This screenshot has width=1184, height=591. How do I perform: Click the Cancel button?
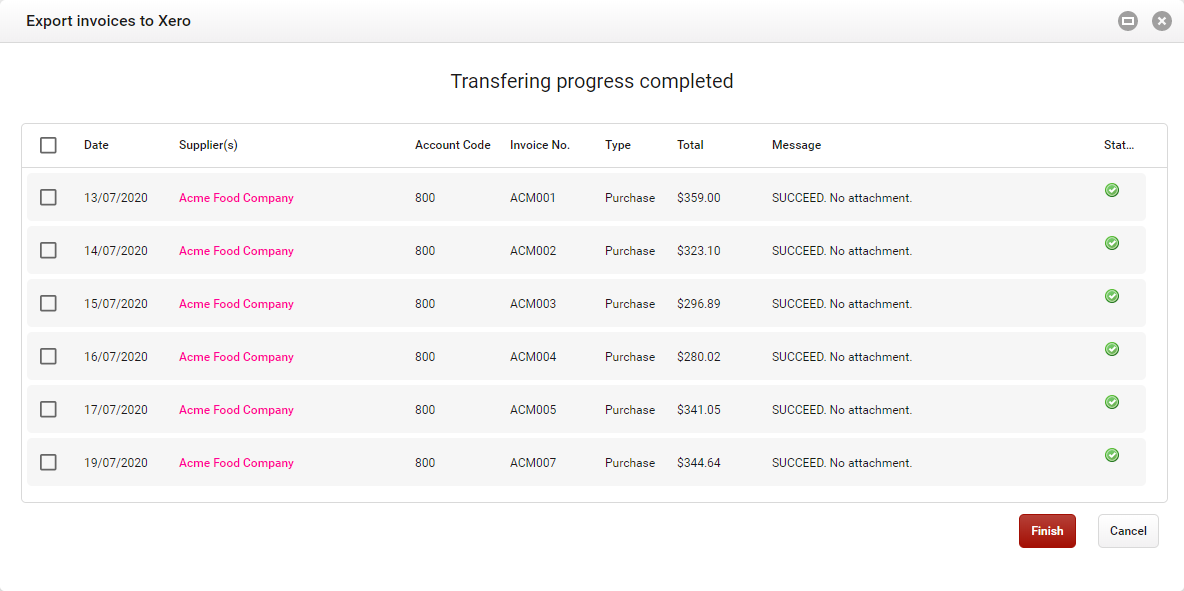click(x=1128, y=531)
